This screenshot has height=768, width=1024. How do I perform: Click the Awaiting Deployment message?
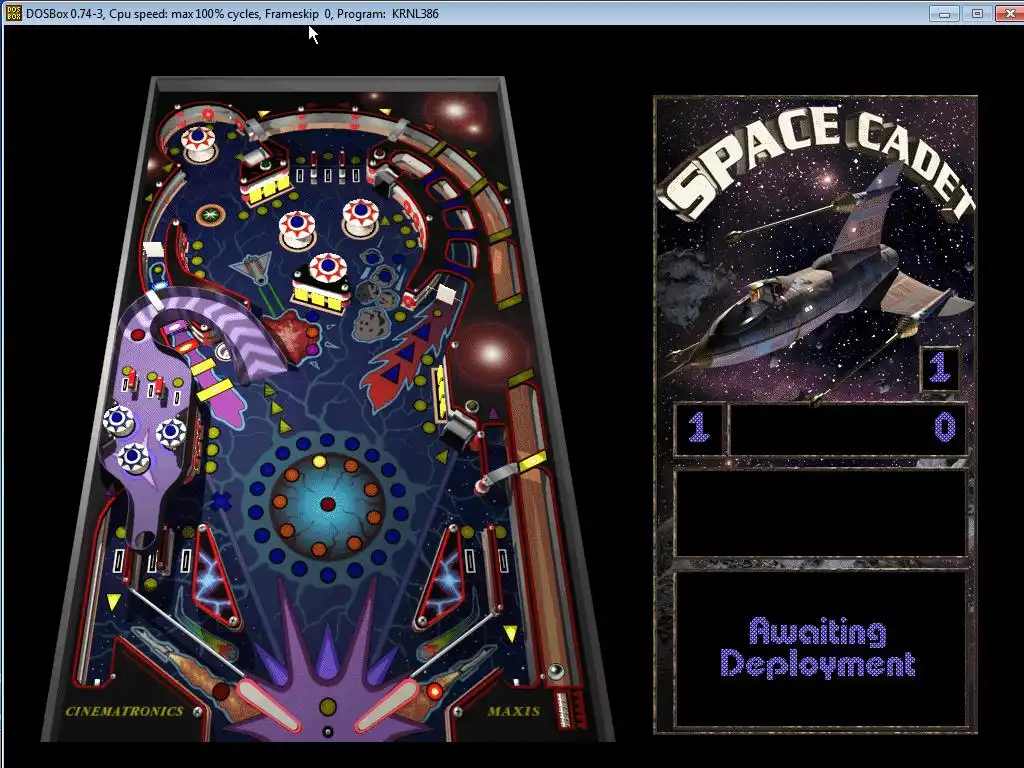[x=818, y=648]
